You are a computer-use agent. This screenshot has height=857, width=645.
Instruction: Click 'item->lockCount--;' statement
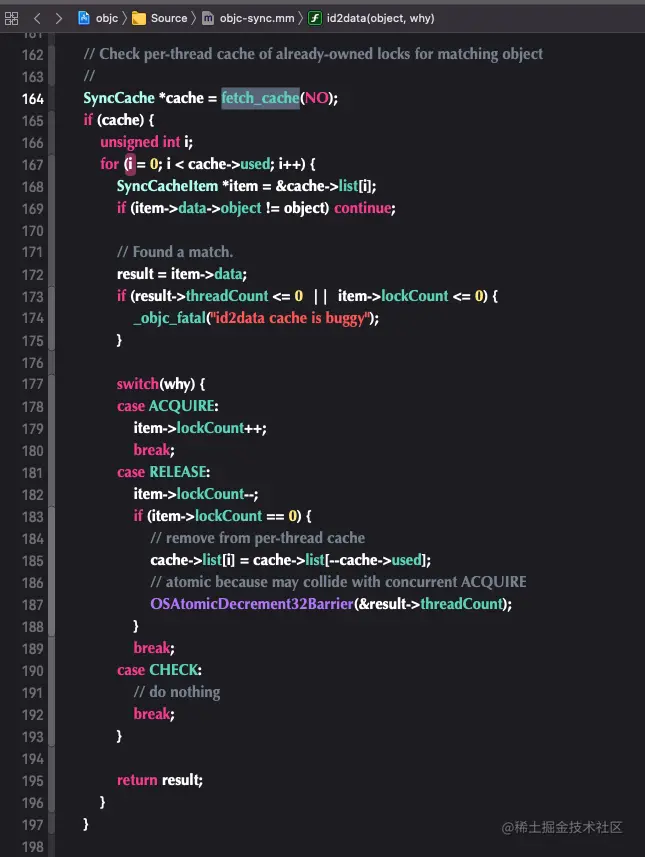tap(196, 494)
